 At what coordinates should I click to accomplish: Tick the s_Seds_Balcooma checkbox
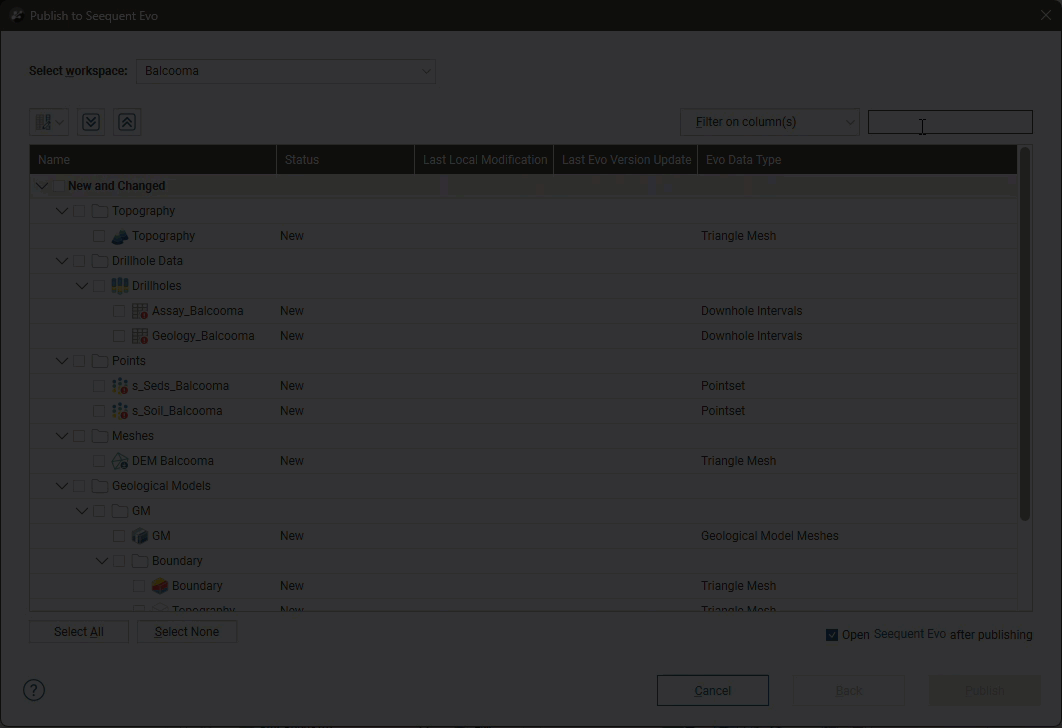(99, 386)
